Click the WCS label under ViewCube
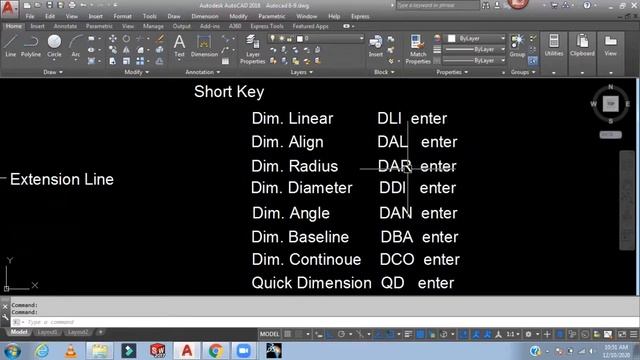This screenshot has height=360, width=640. pyautogui.click(x=610, y=135)
